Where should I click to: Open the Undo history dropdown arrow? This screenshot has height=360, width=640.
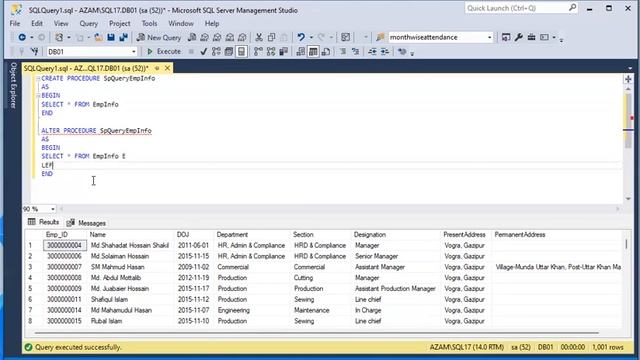(x=311, y=37)
